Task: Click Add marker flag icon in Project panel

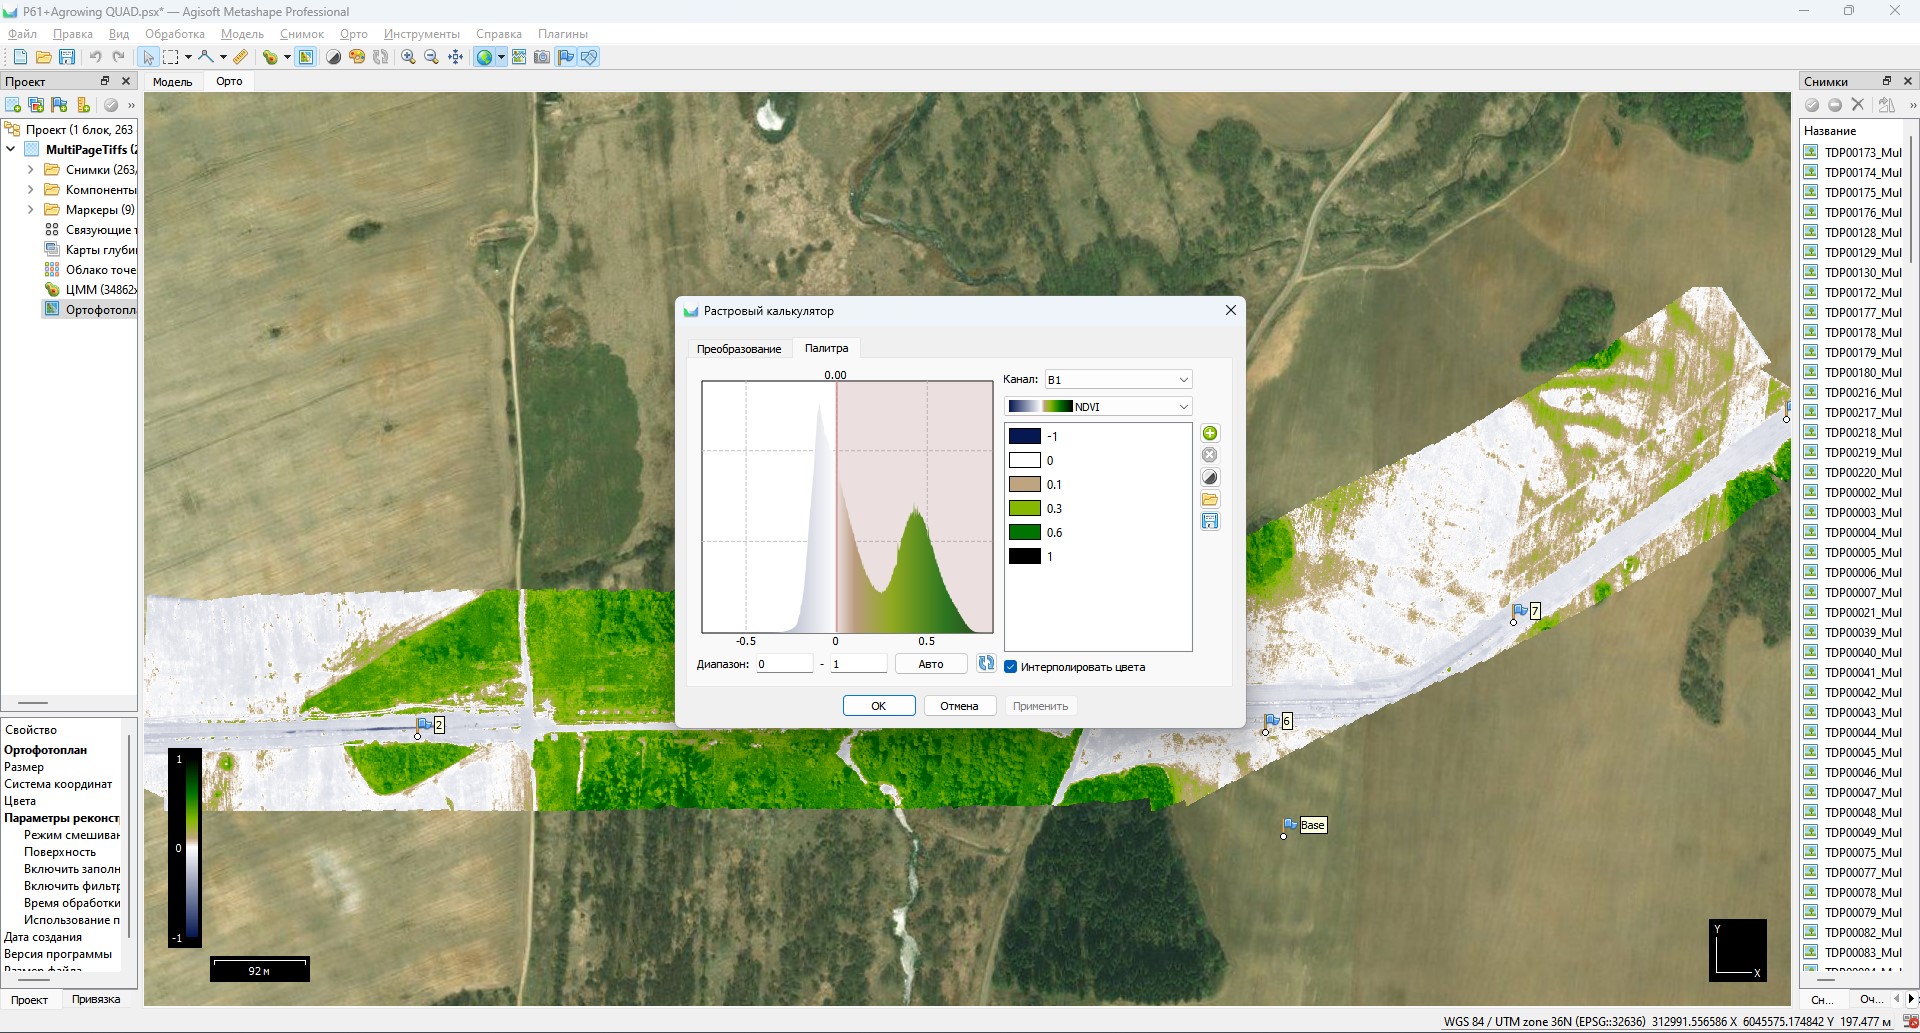Action: coord(59,105)
